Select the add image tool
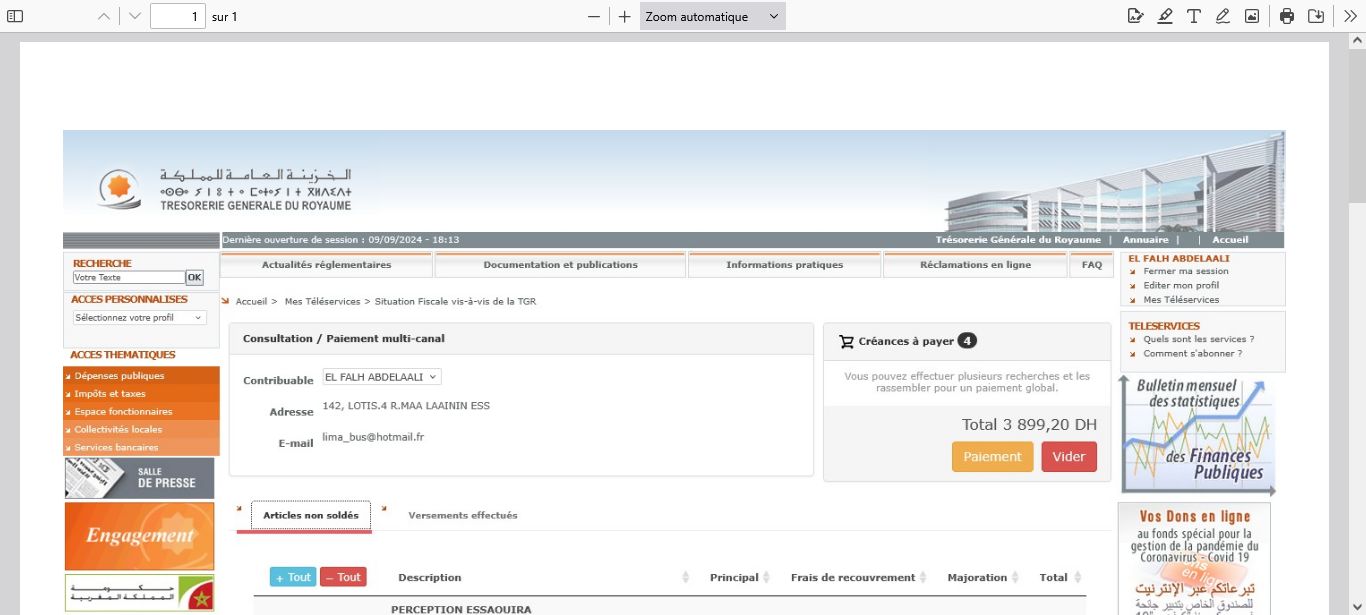Image resolution: width=1366 pixels, height=615 pixels. pos(1251,16)
